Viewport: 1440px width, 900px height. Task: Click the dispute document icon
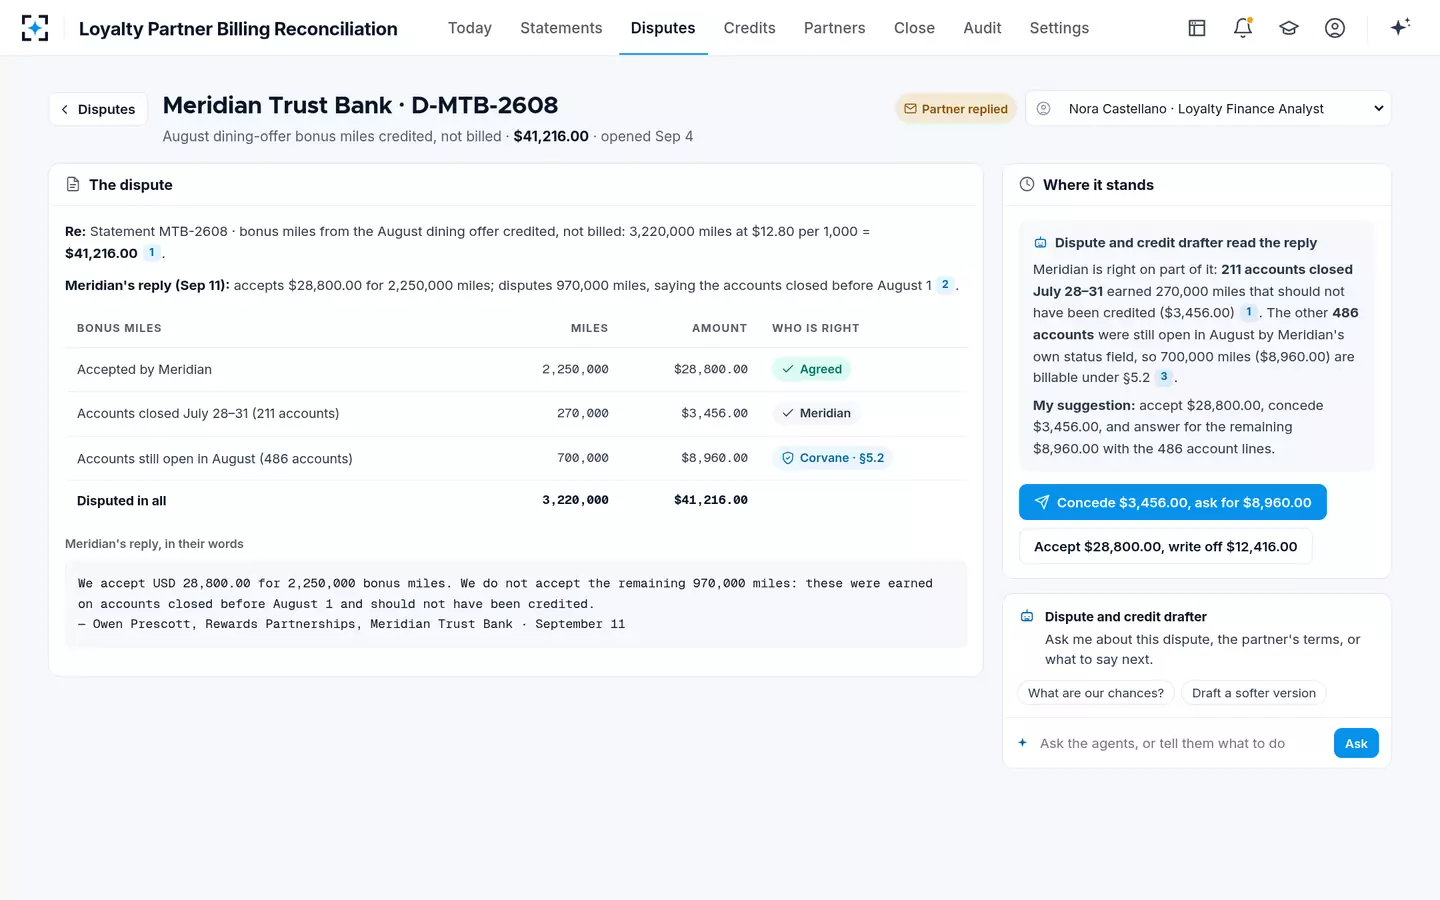click(x=73, y=185)
